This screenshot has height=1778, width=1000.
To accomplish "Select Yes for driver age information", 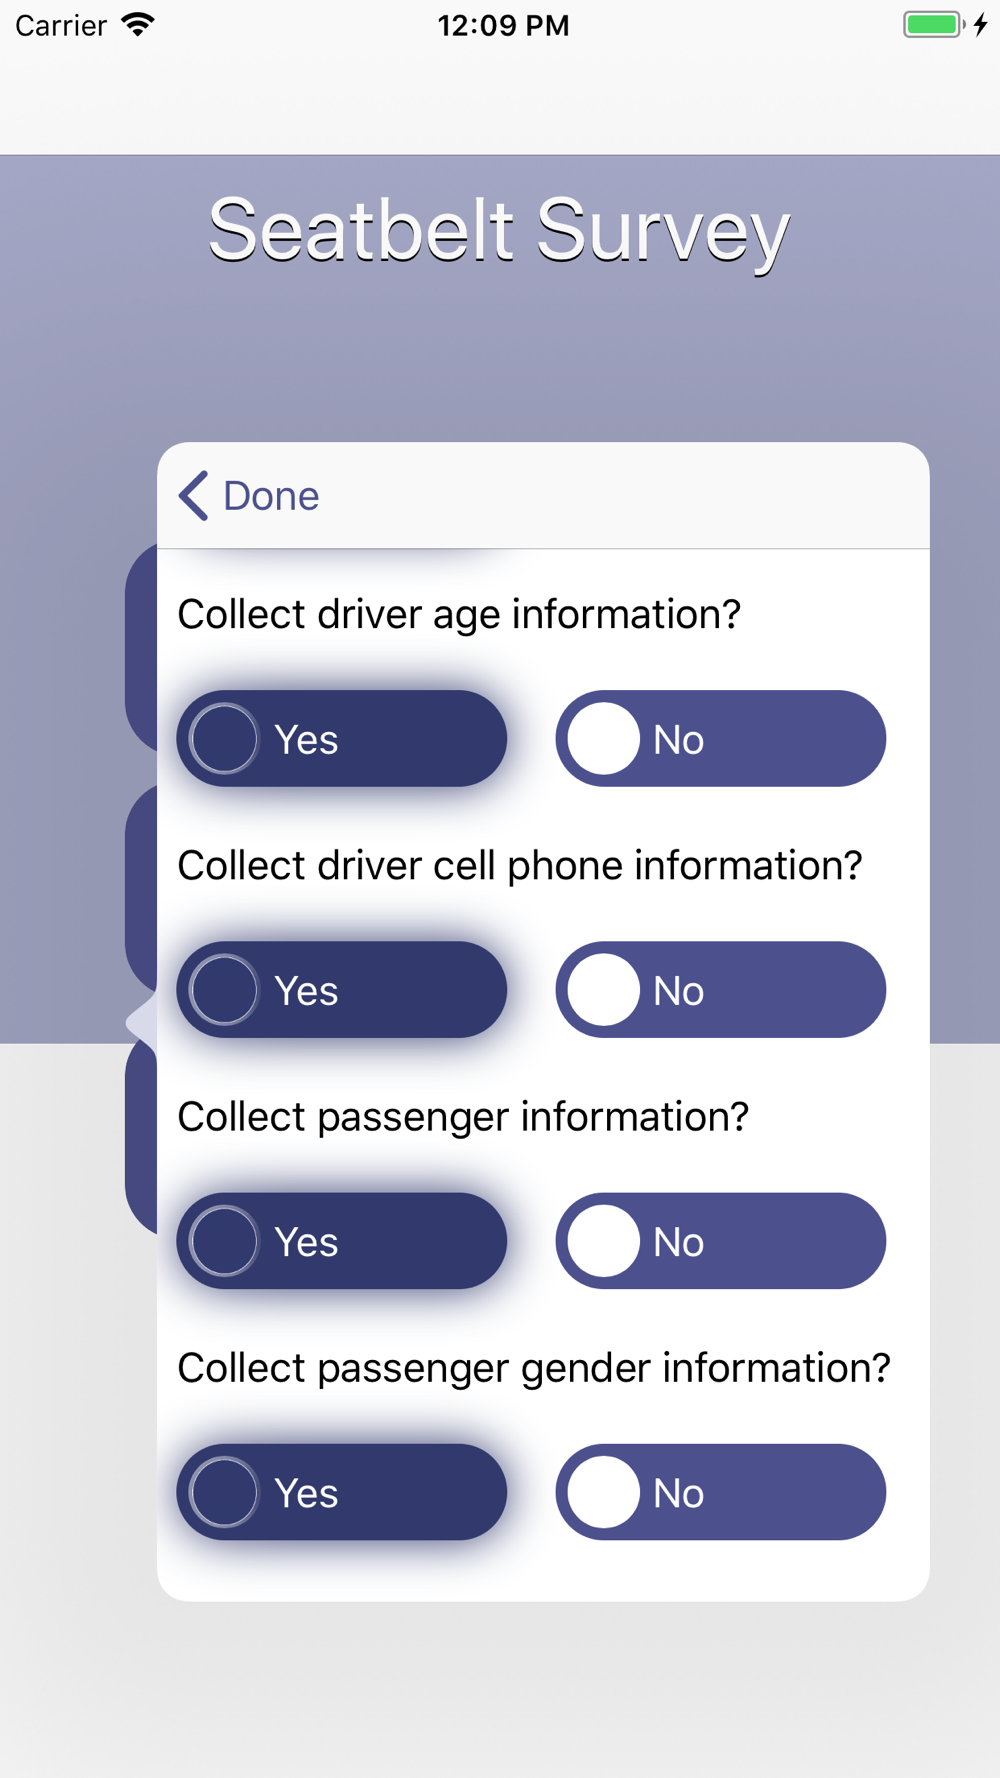I will (x=341, y=739).
